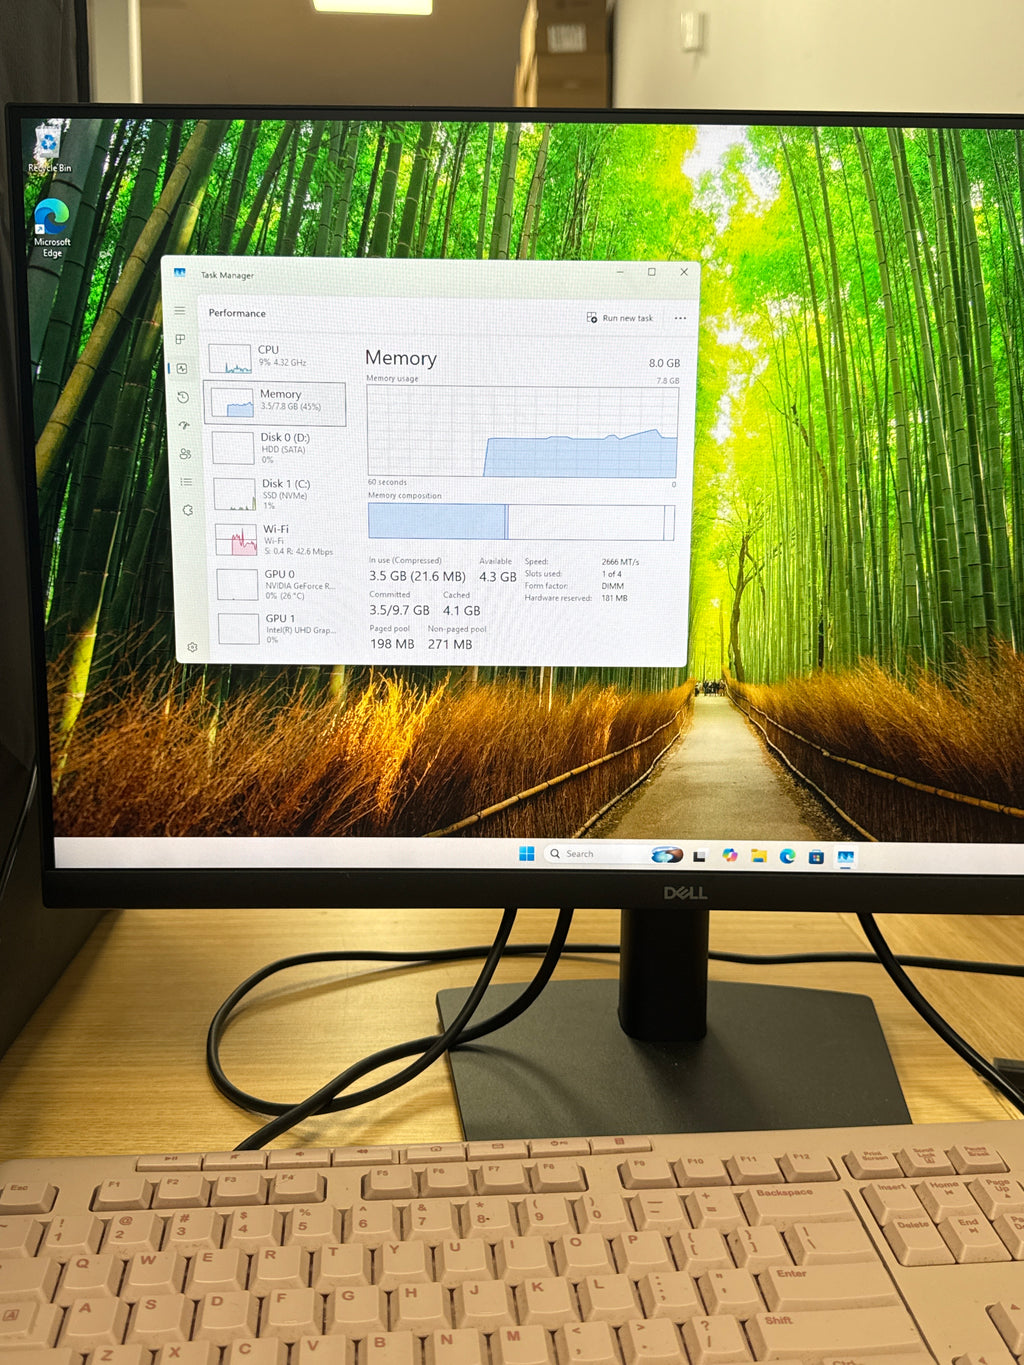Open the Windows Start menu
This screenshot has width=1024, height=1365.
pos(527,853)
